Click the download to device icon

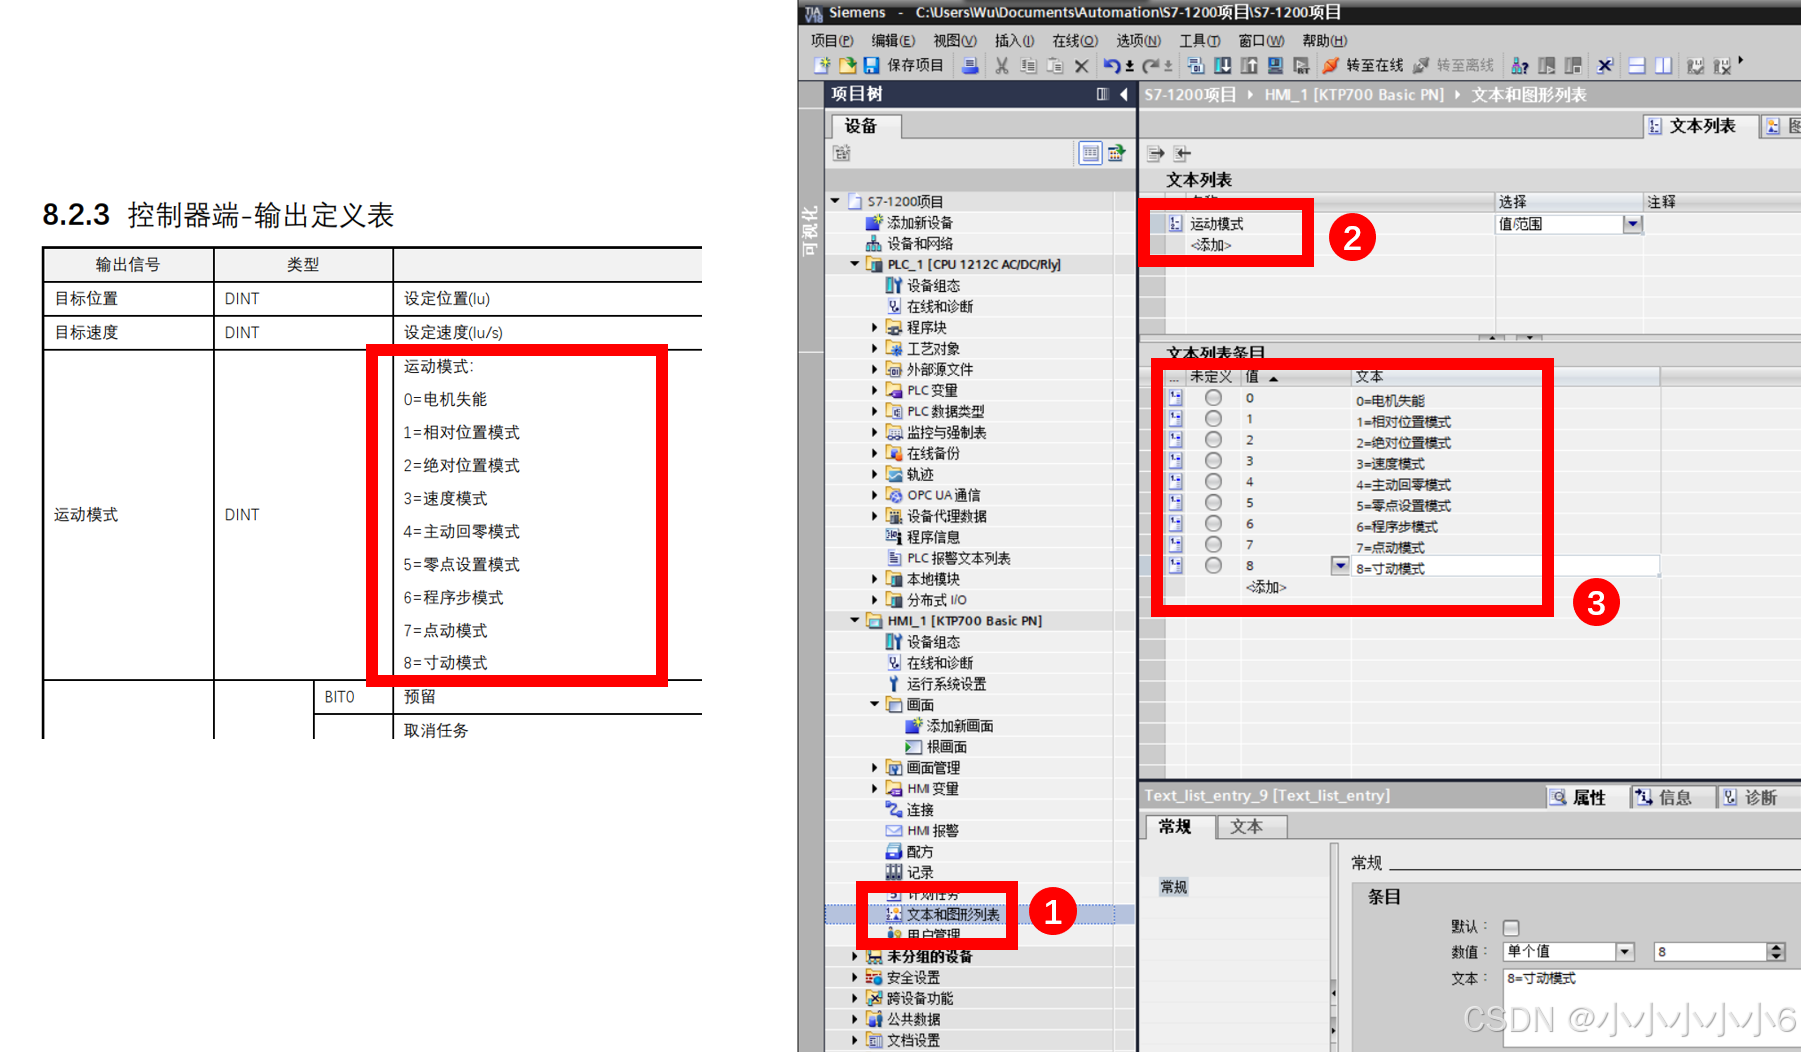tap(1222, 66)
